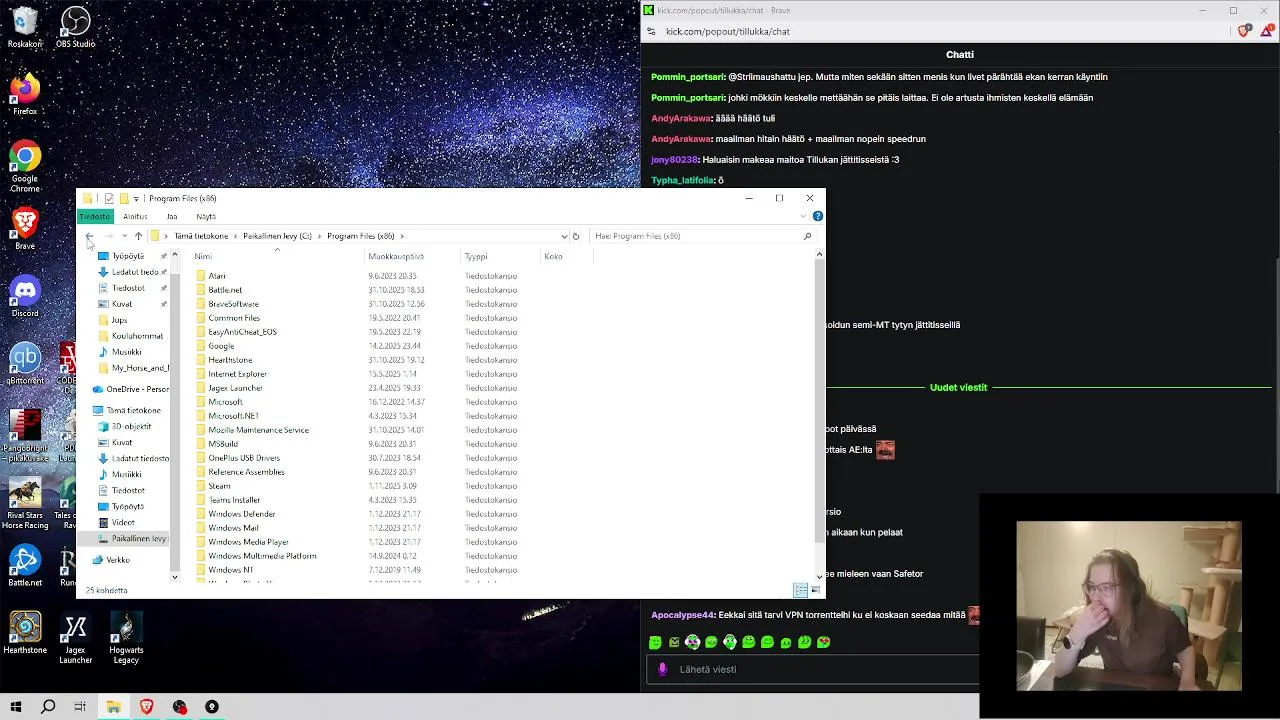The image size is (1280, 720).
Task: Open the Discord desktop shortcut
Action: tap(25, 297)
